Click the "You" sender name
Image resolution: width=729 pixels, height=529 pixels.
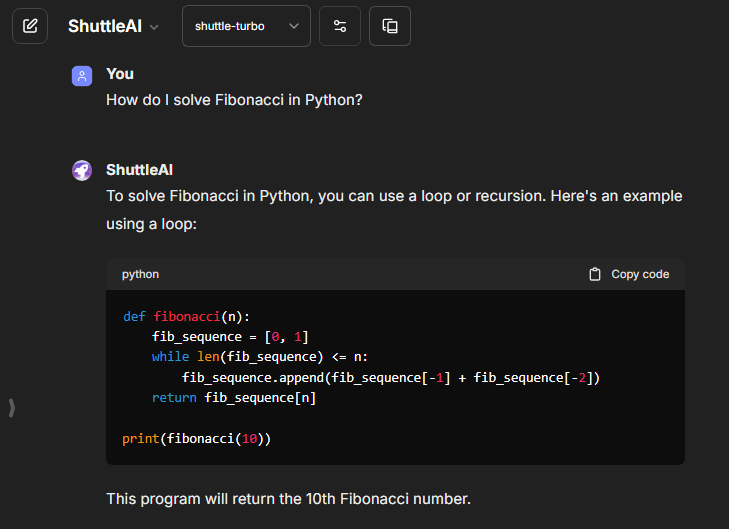coord(120,74)
